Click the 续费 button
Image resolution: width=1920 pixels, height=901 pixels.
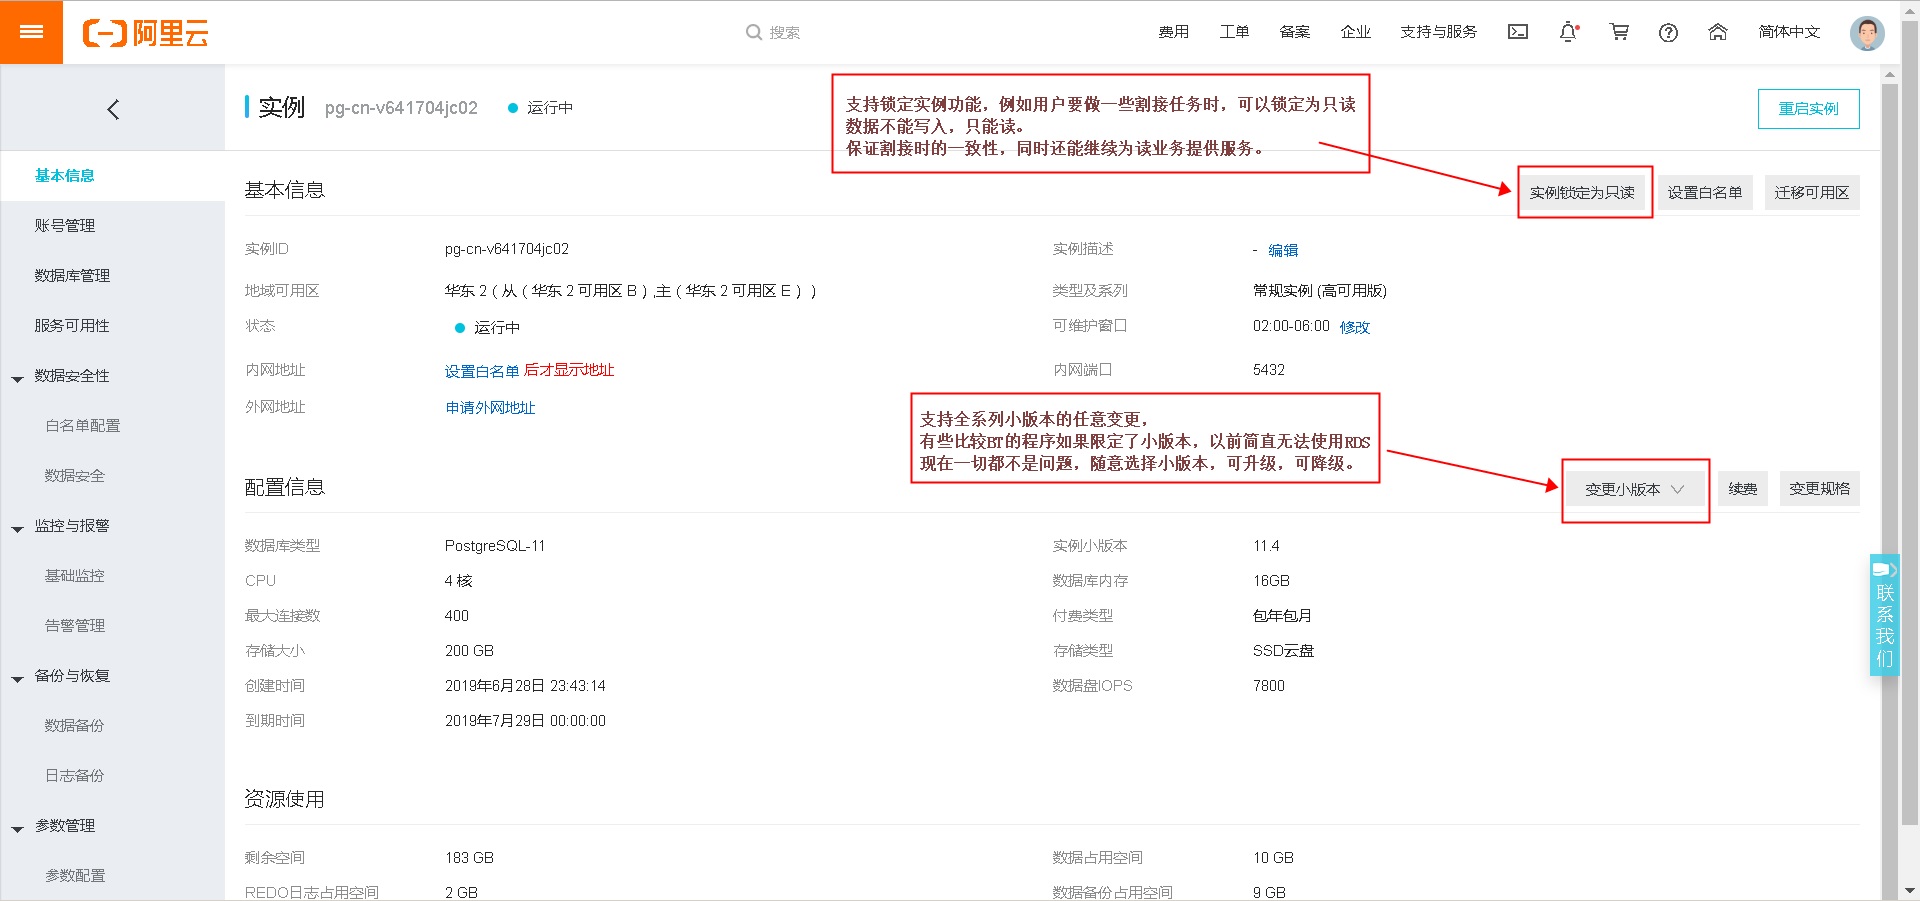1743,489
